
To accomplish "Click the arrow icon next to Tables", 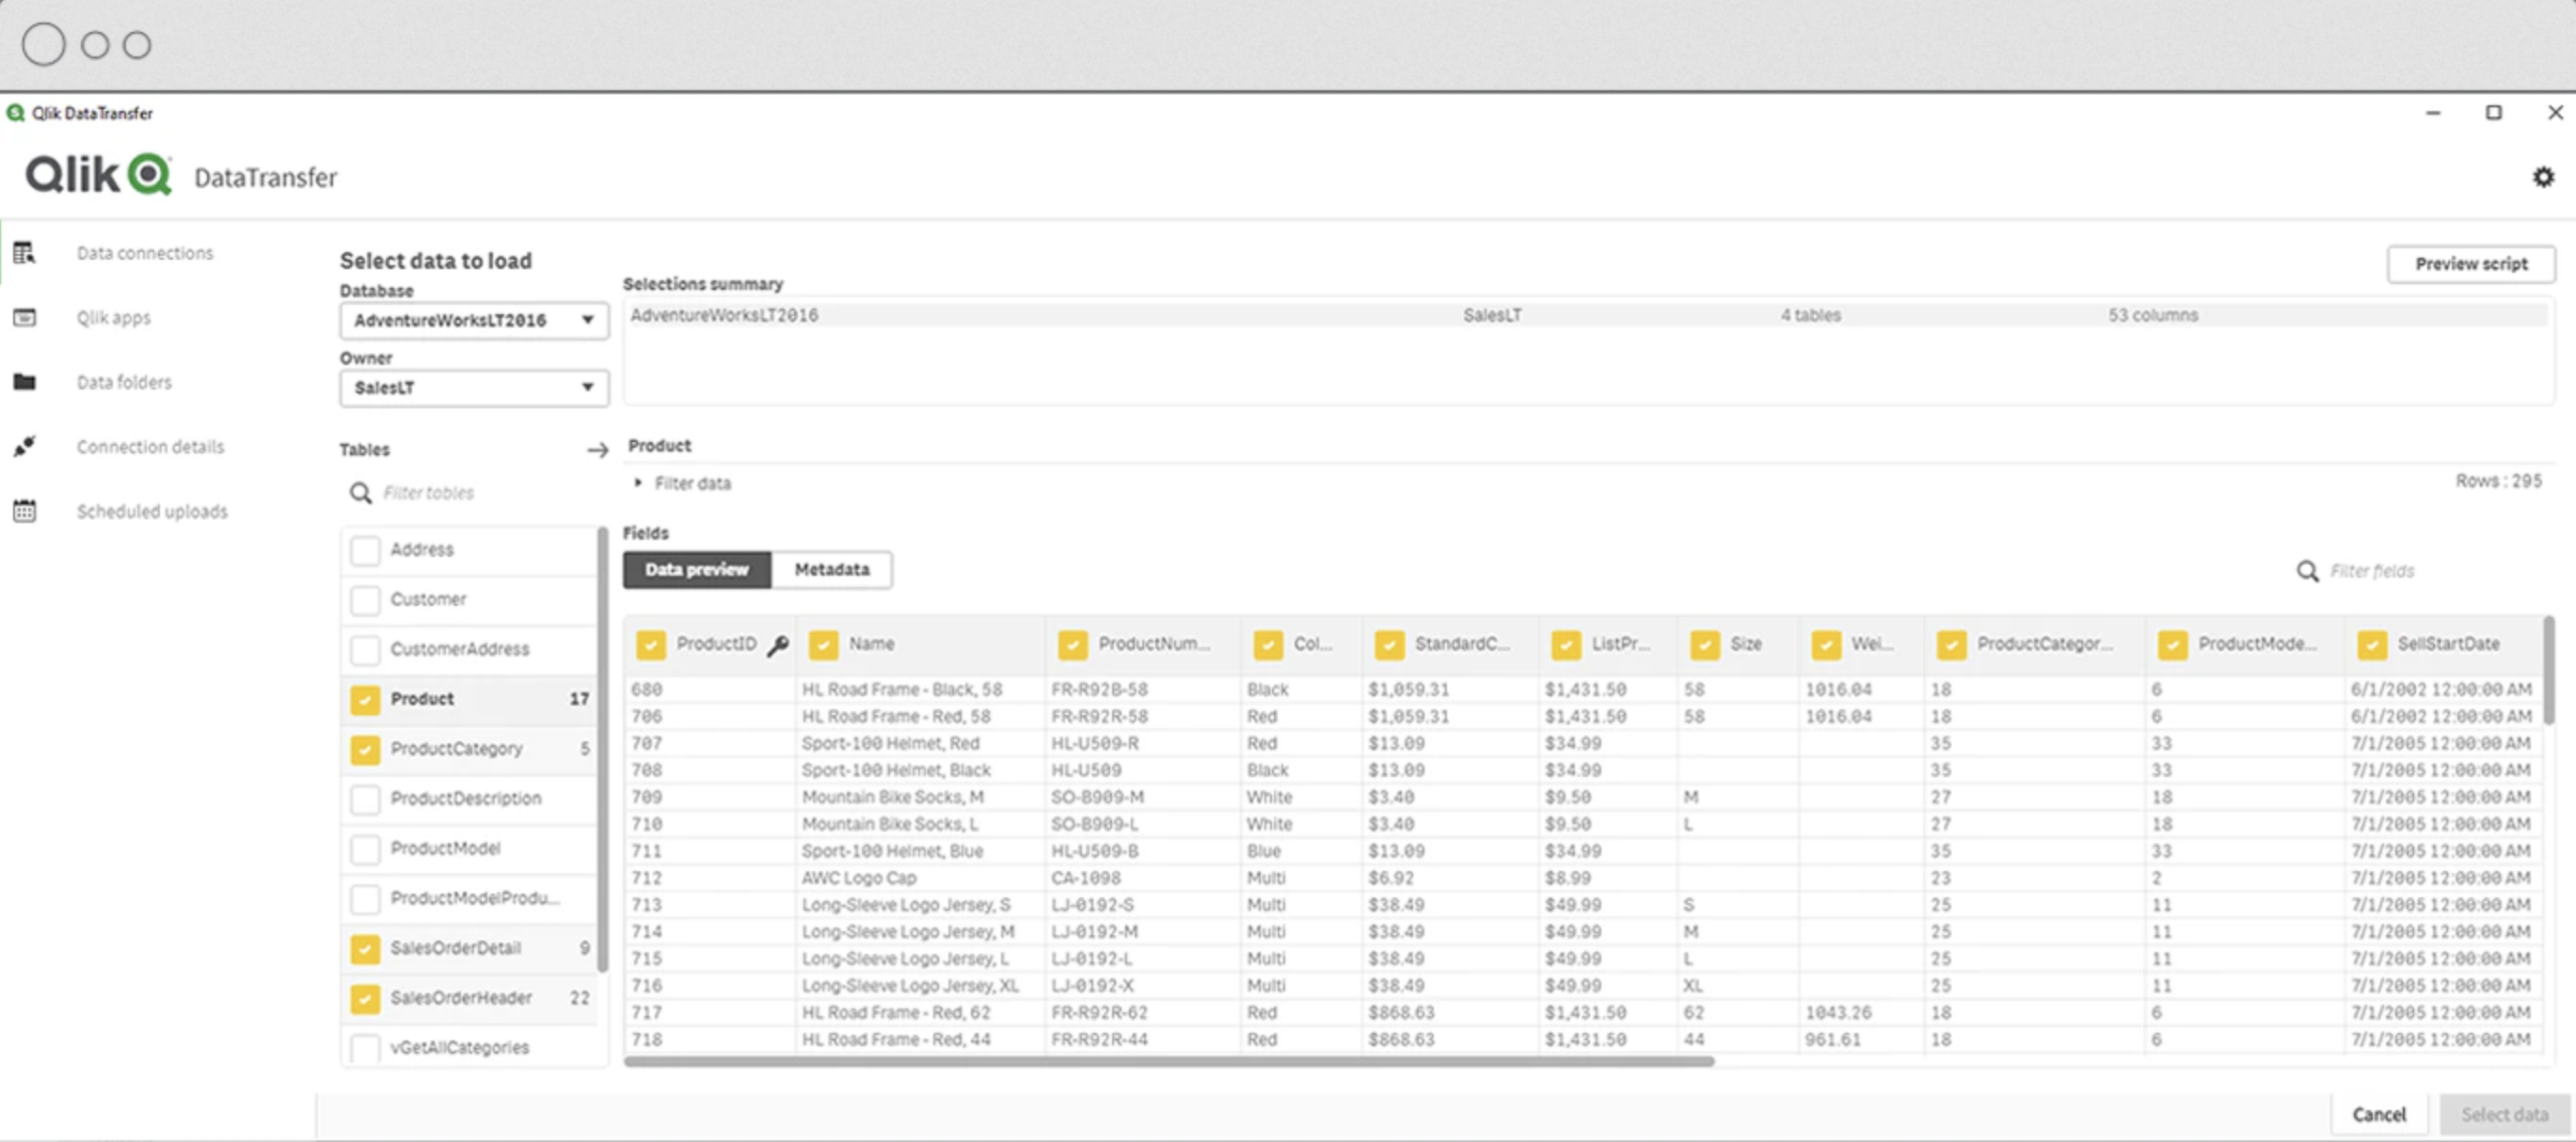I will click(597, 450).
